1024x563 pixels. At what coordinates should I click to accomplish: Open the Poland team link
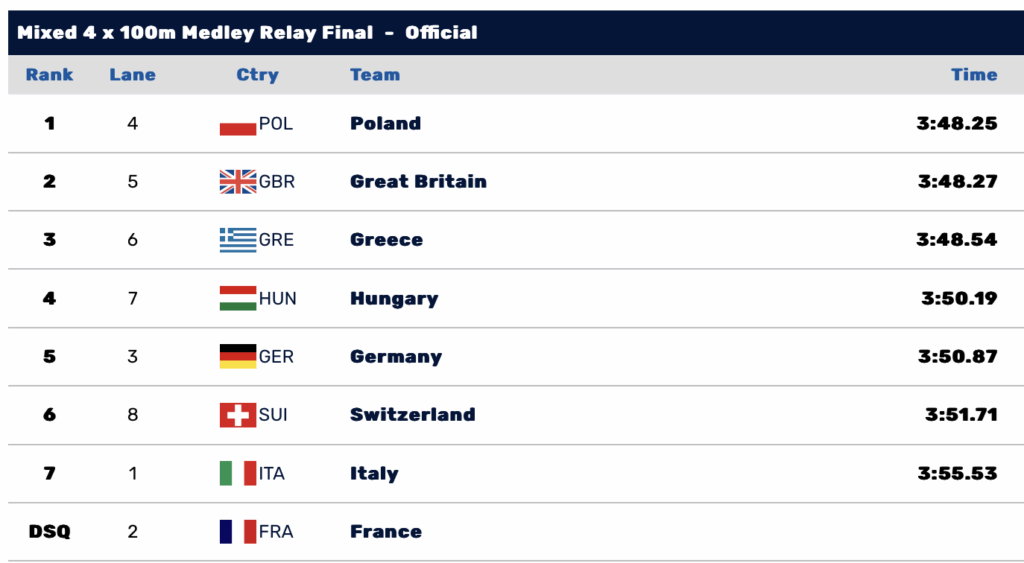385,124
